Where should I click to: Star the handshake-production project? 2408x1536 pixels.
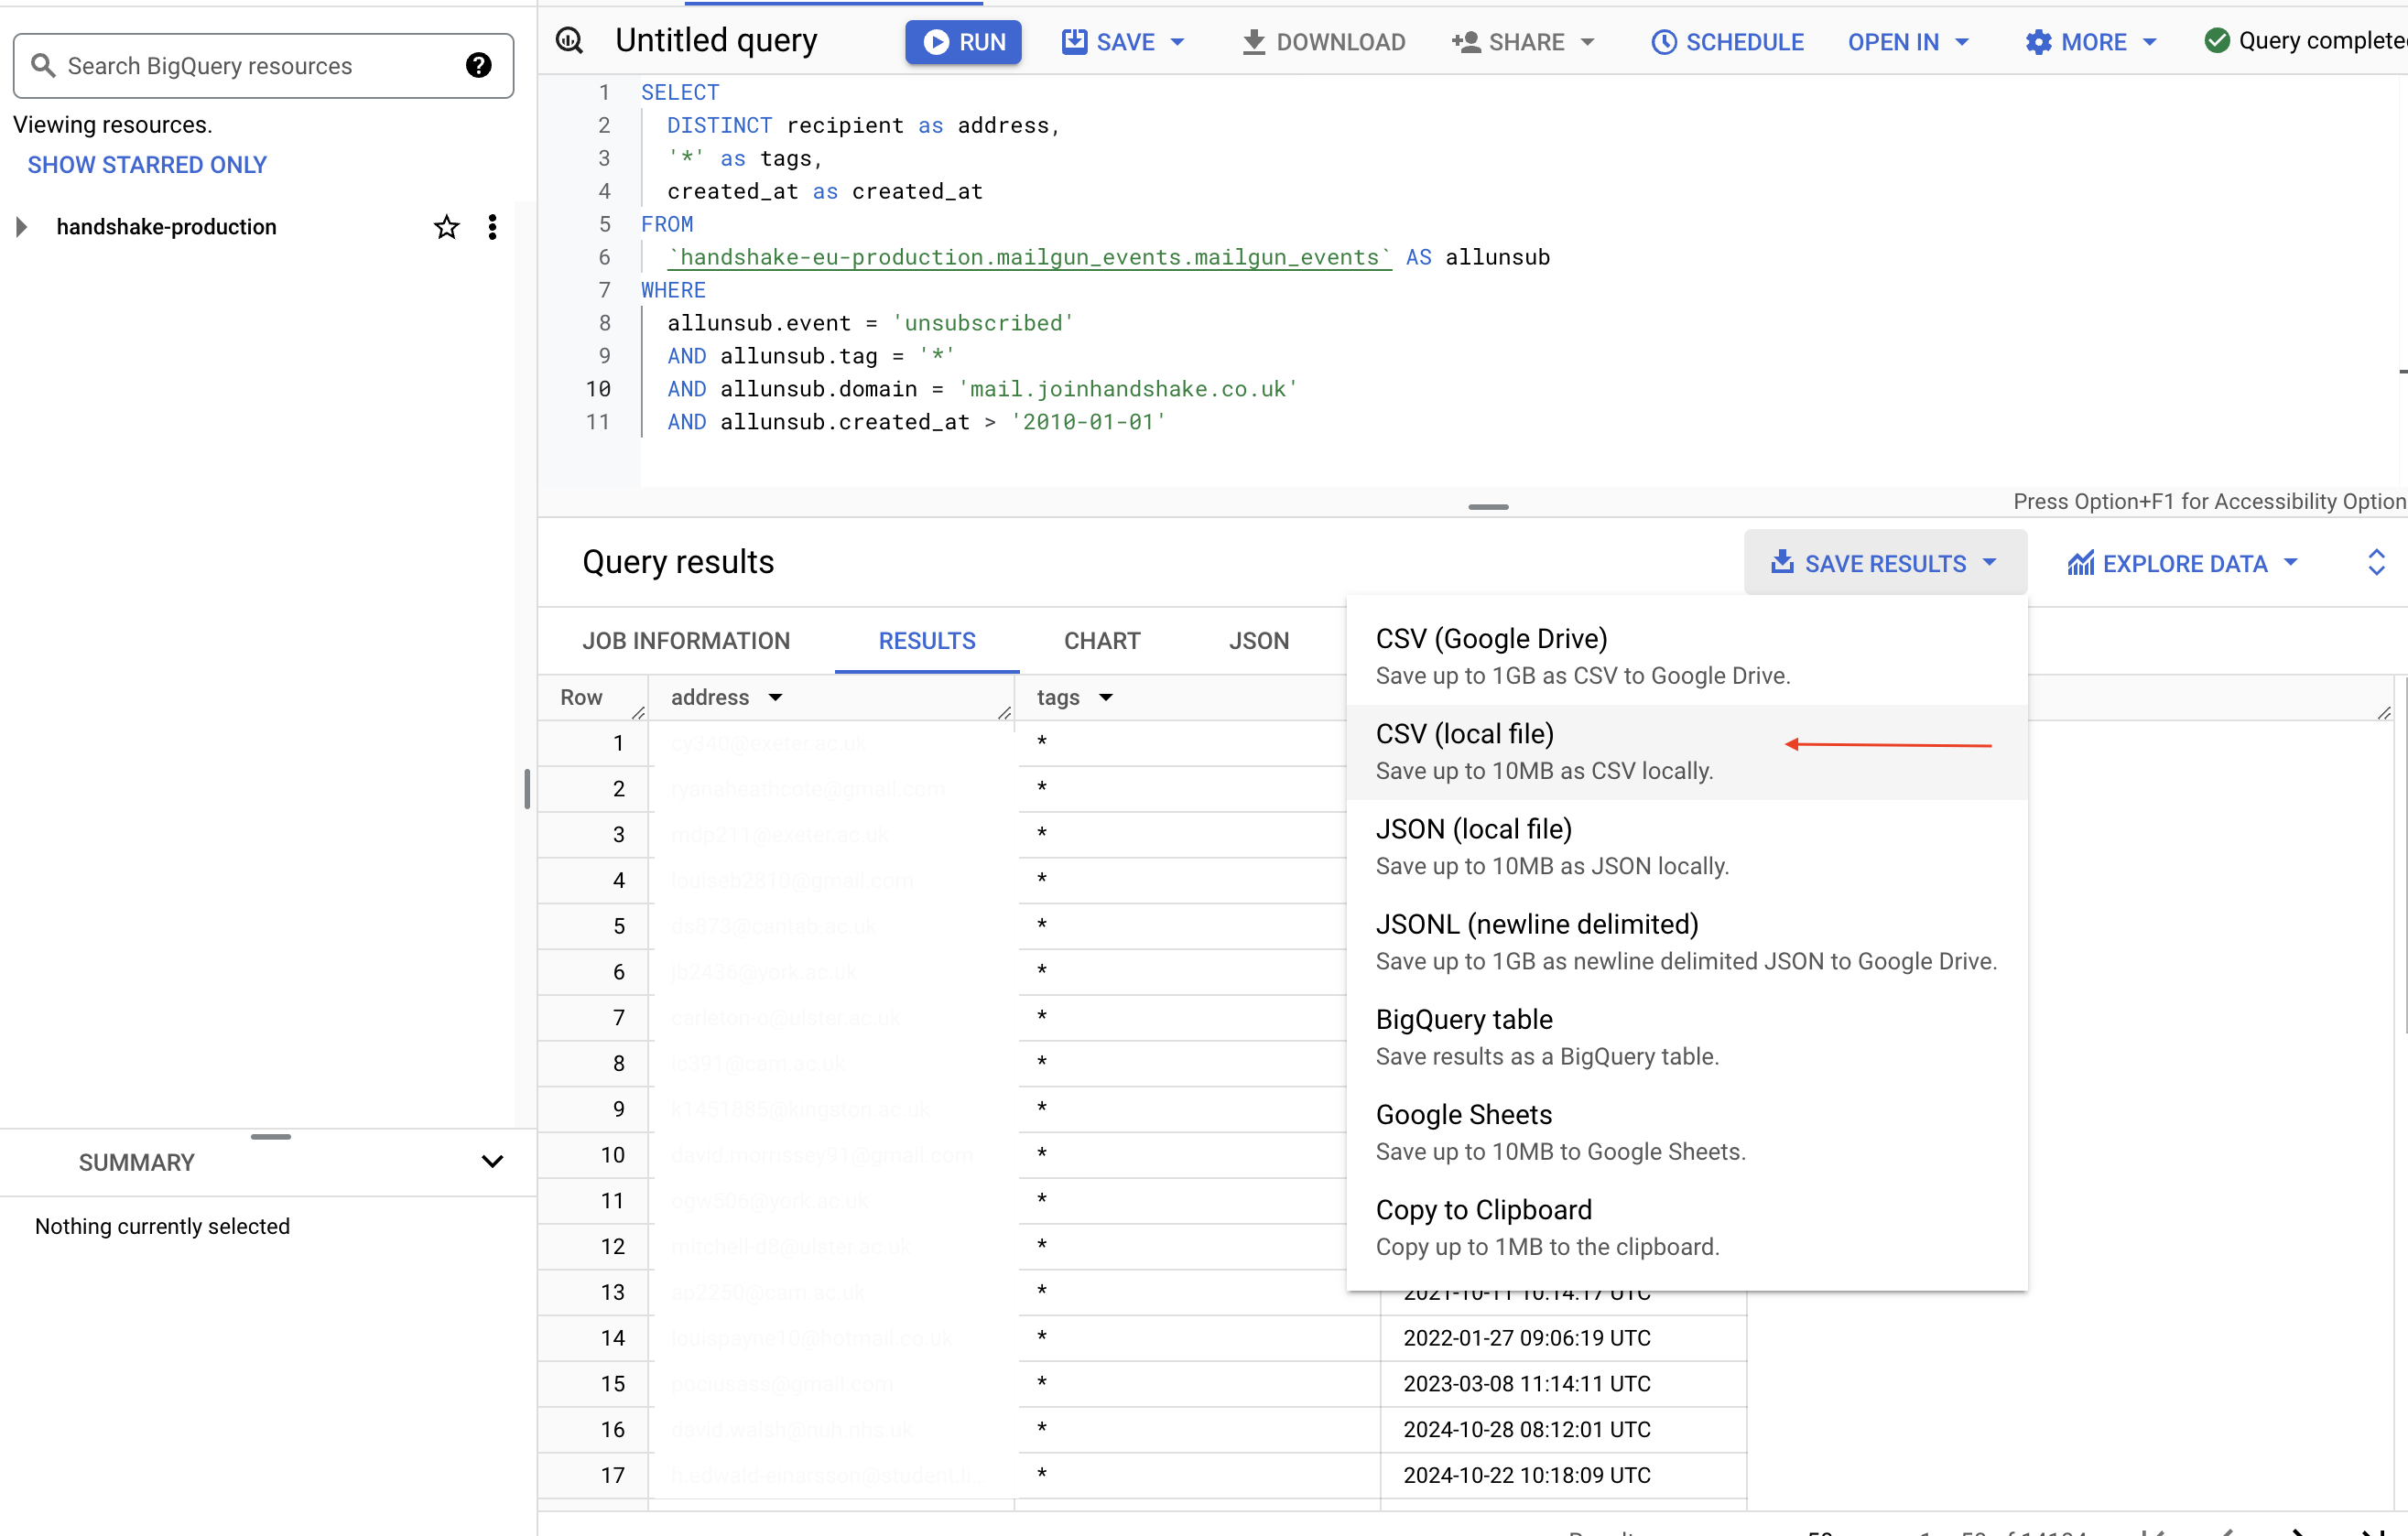tap(446, 227)
